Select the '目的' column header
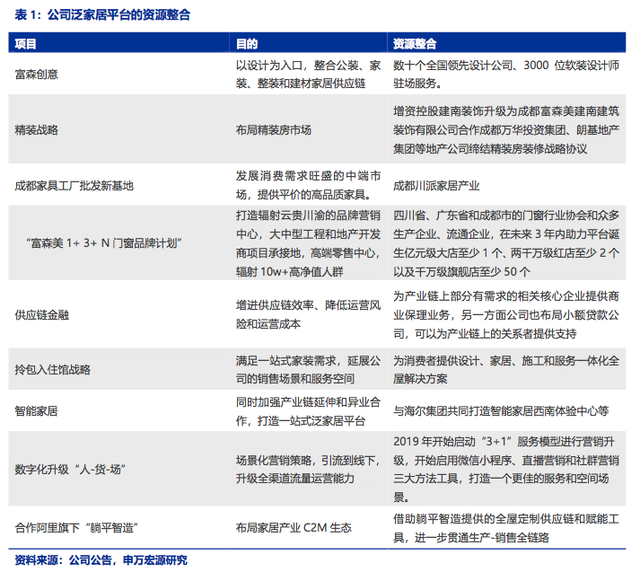640x572 pixels. [x=247, y=44]
